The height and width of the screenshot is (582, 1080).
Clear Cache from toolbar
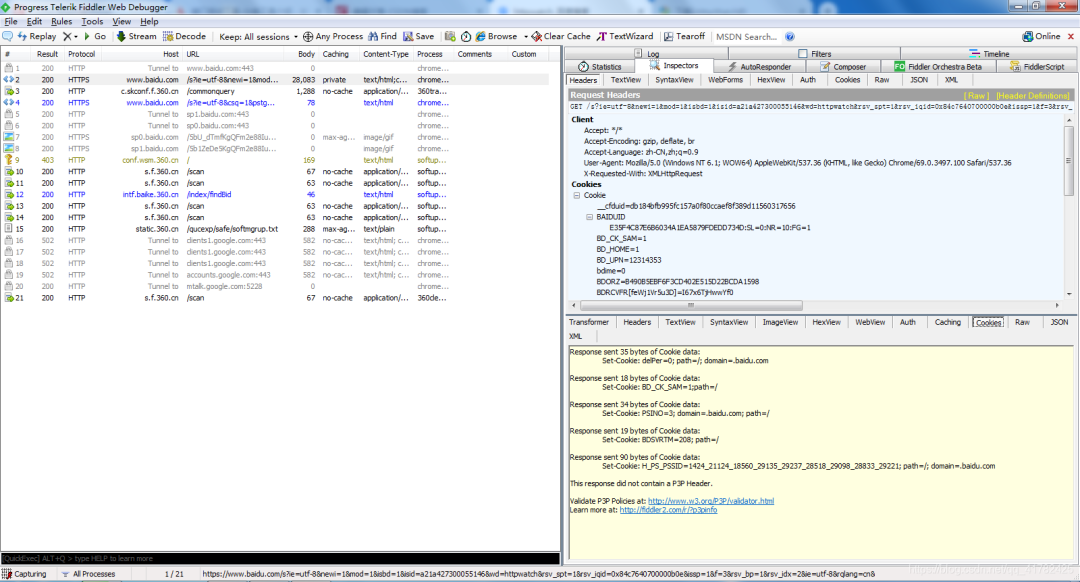pyautogui.click(x=561, y=37)
